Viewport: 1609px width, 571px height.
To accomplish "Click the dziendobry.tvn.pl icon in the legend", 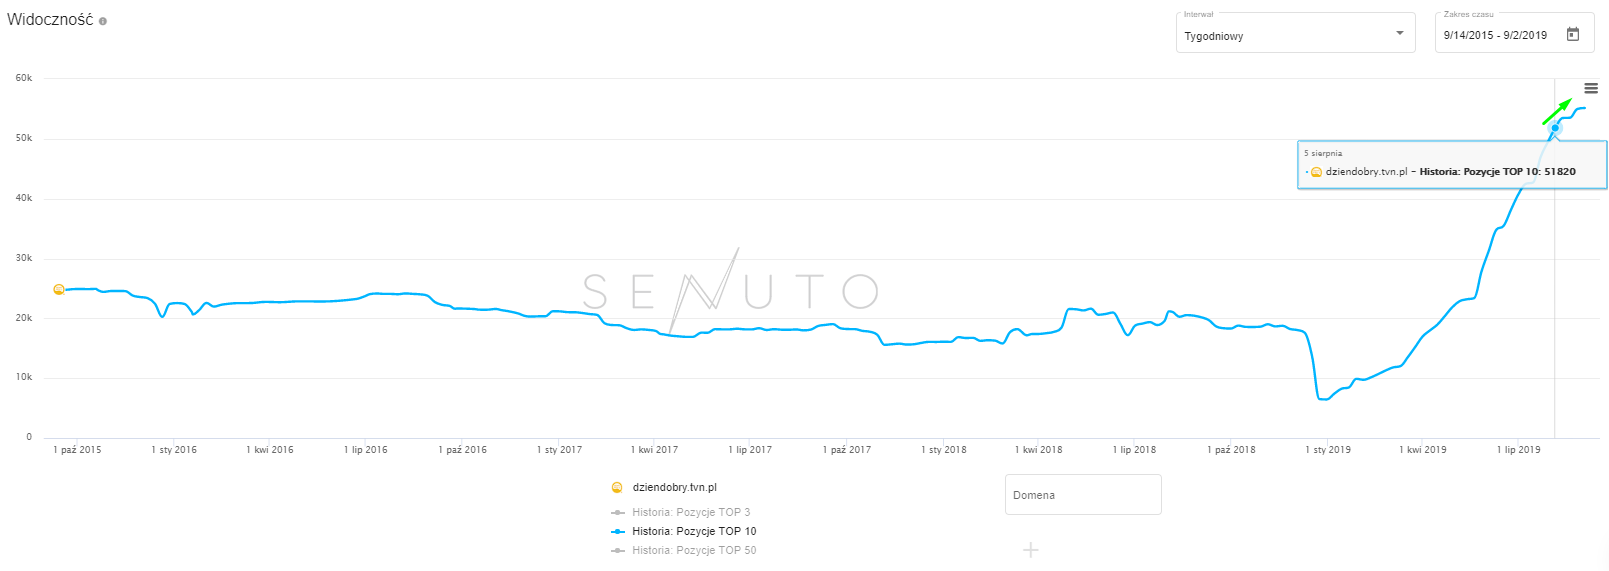I will coord(617,488).
